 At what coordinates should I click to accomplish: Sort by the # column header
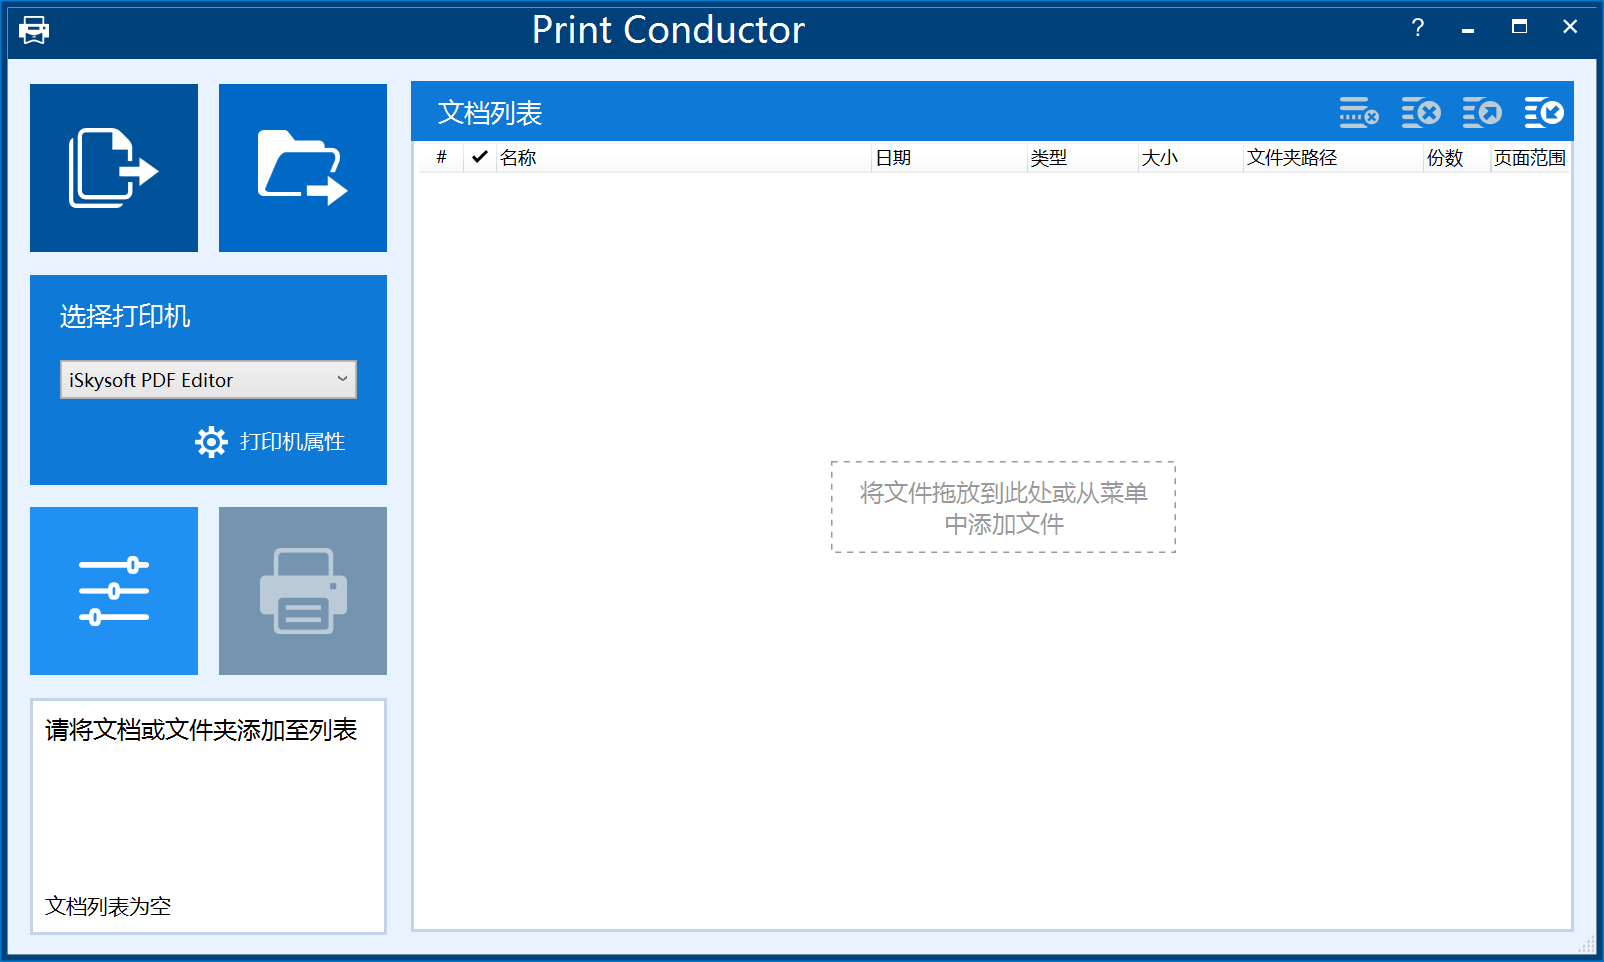[441, 157]
